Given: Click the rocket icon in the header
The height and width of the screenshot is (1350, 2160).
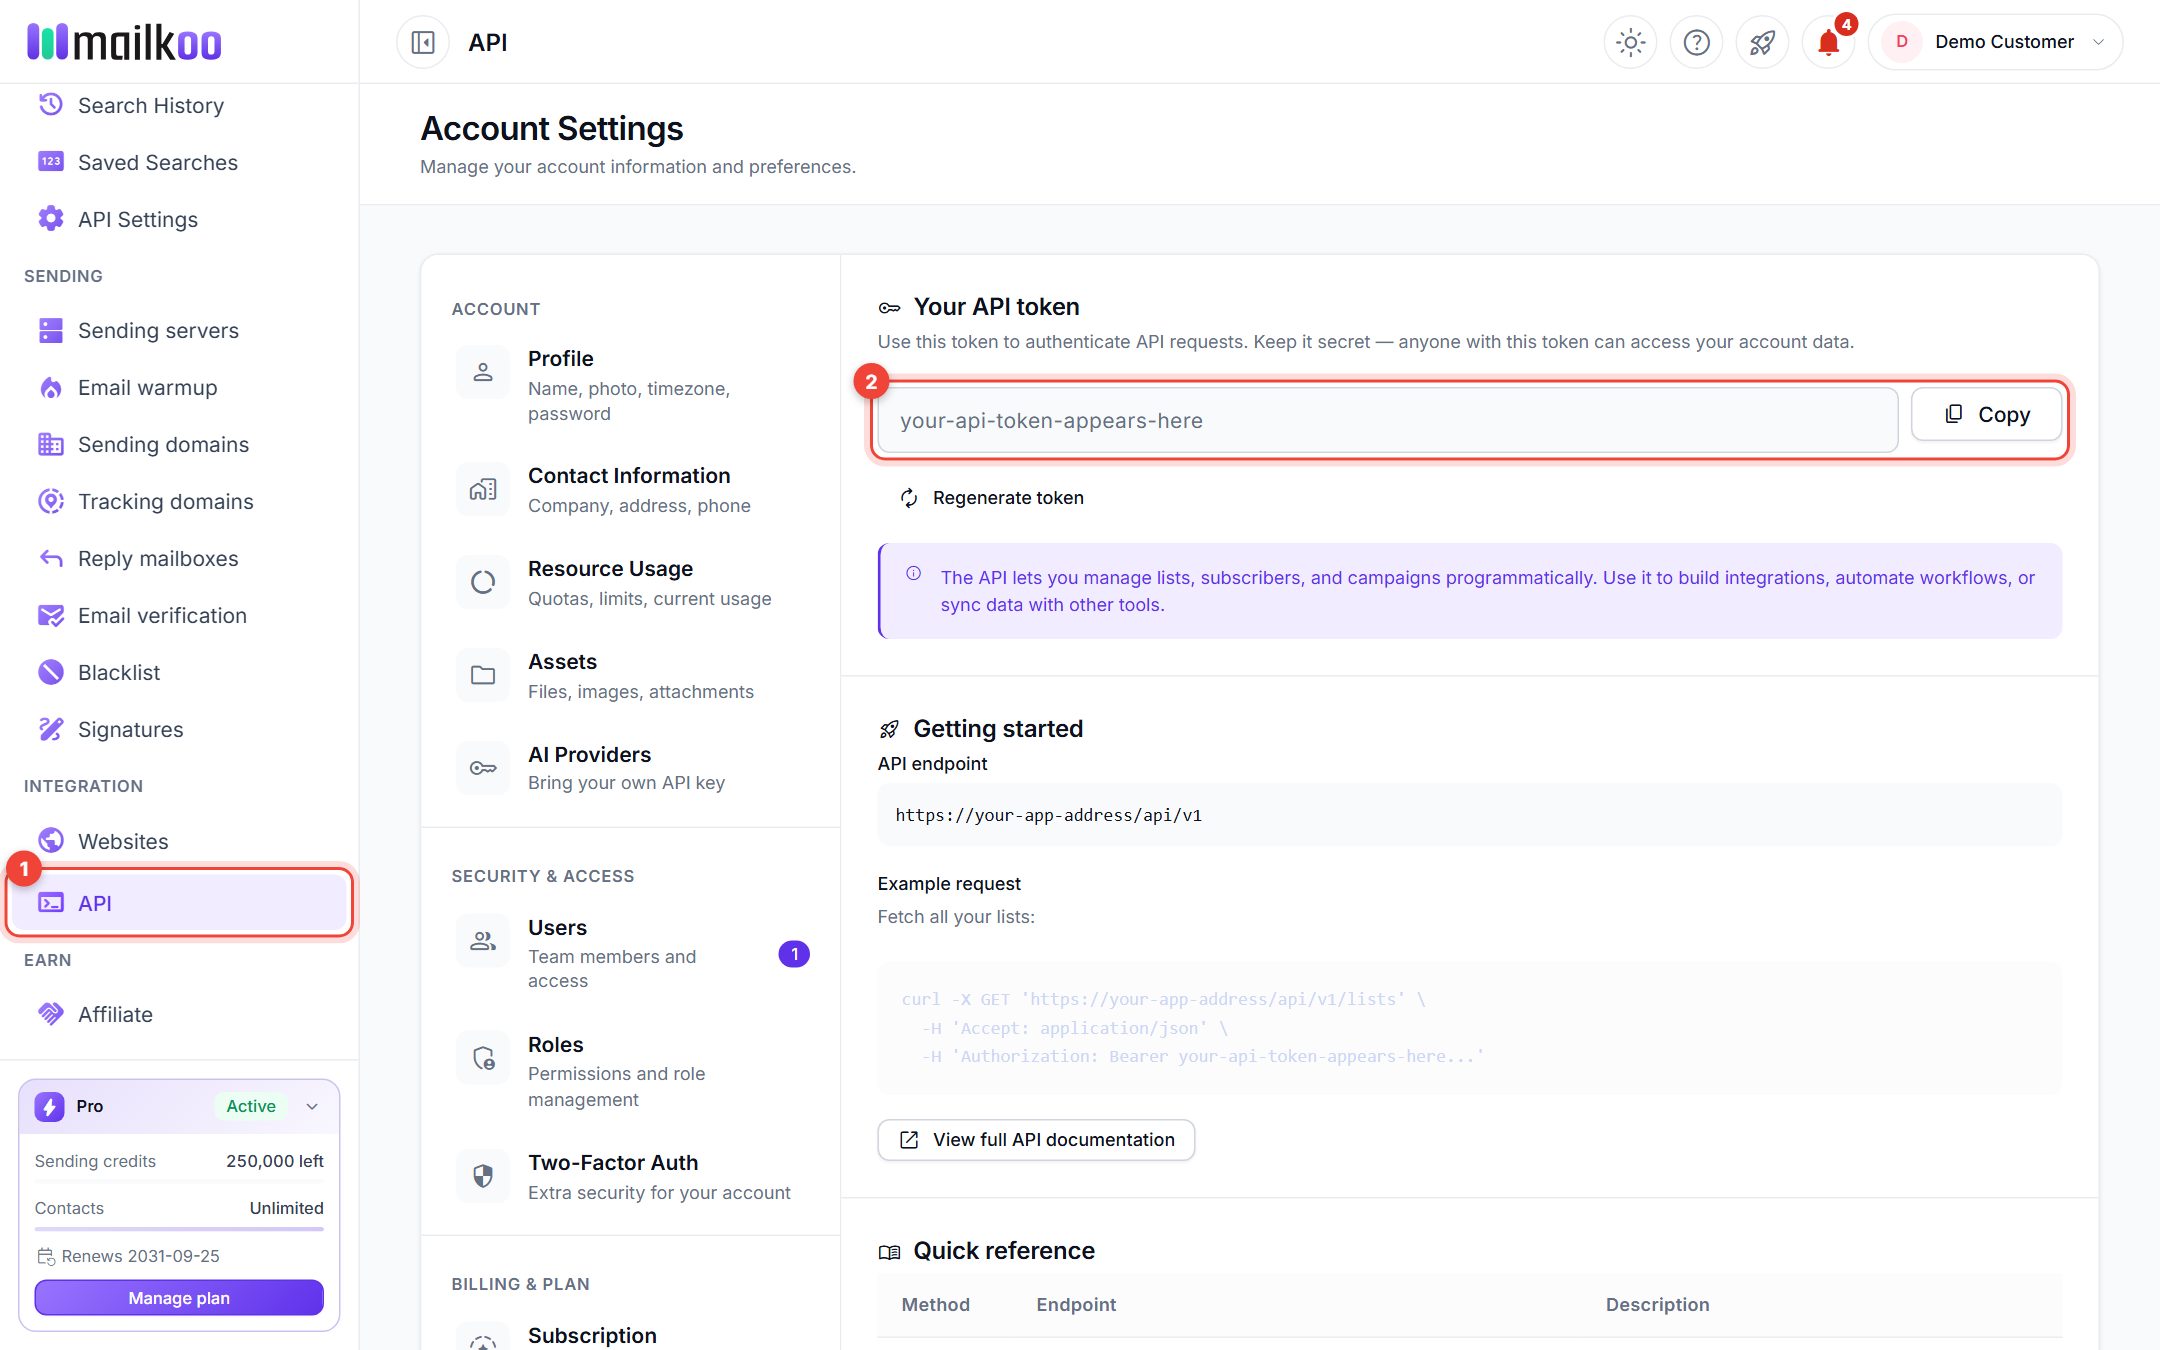Looking at the screenshot, I should pyautogui.click(x=1762, y=42).
